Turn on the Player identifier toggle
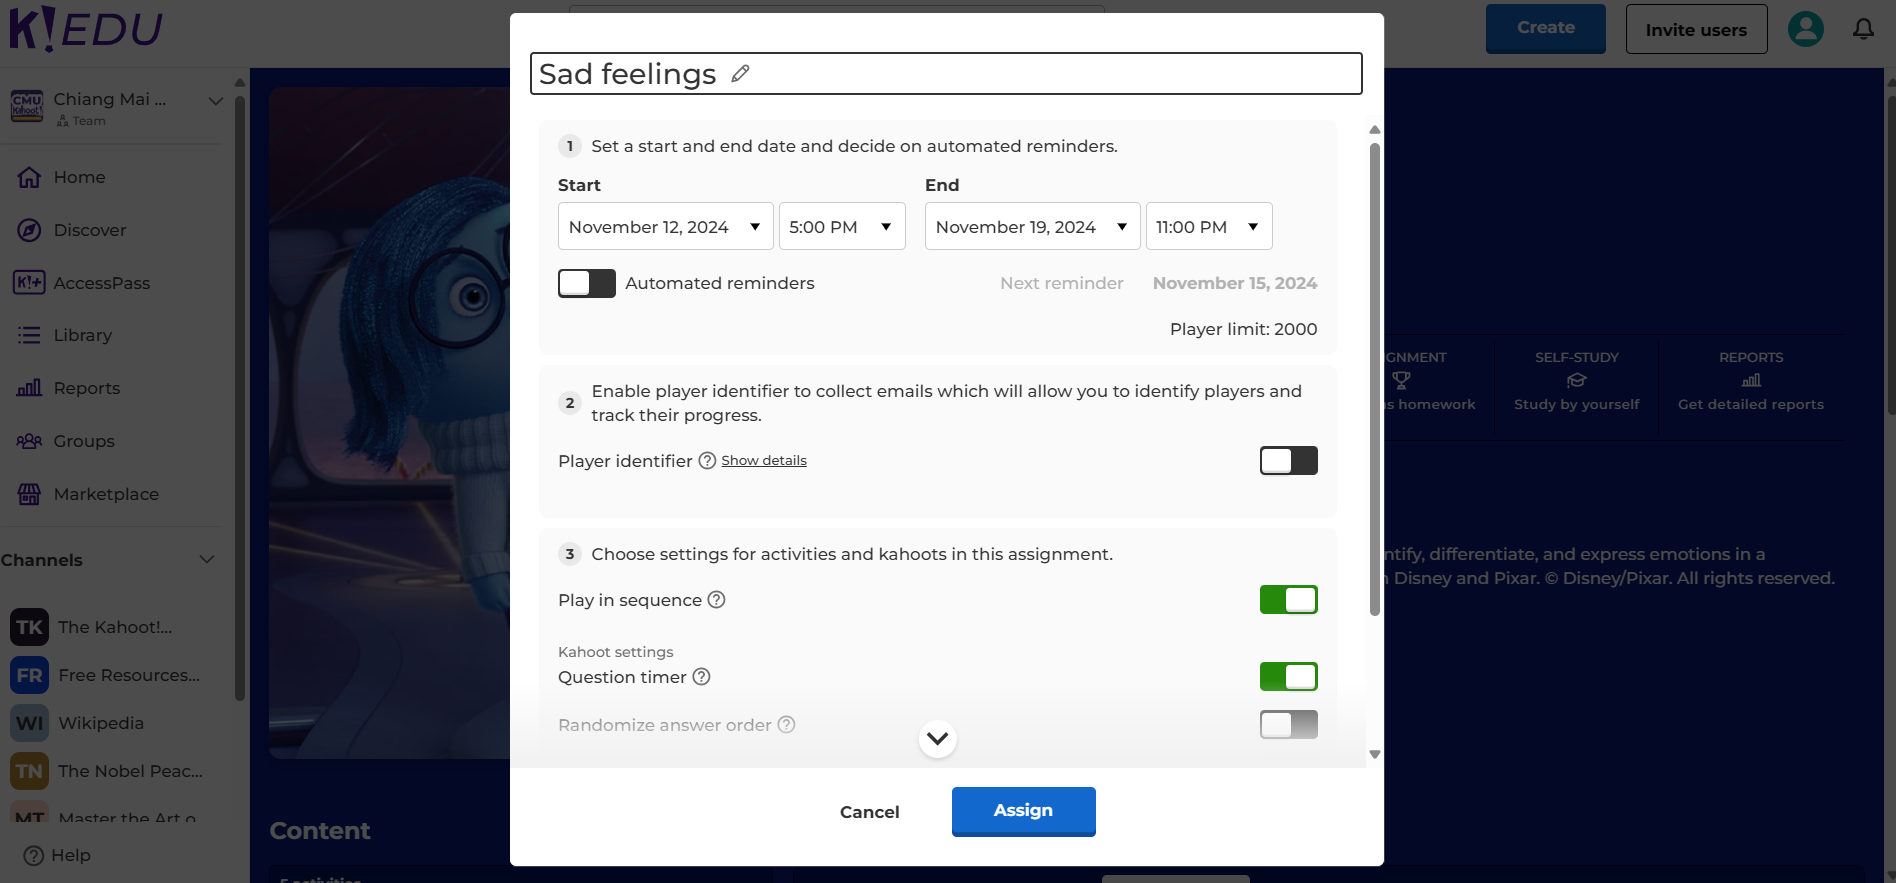 point(1288,461)
